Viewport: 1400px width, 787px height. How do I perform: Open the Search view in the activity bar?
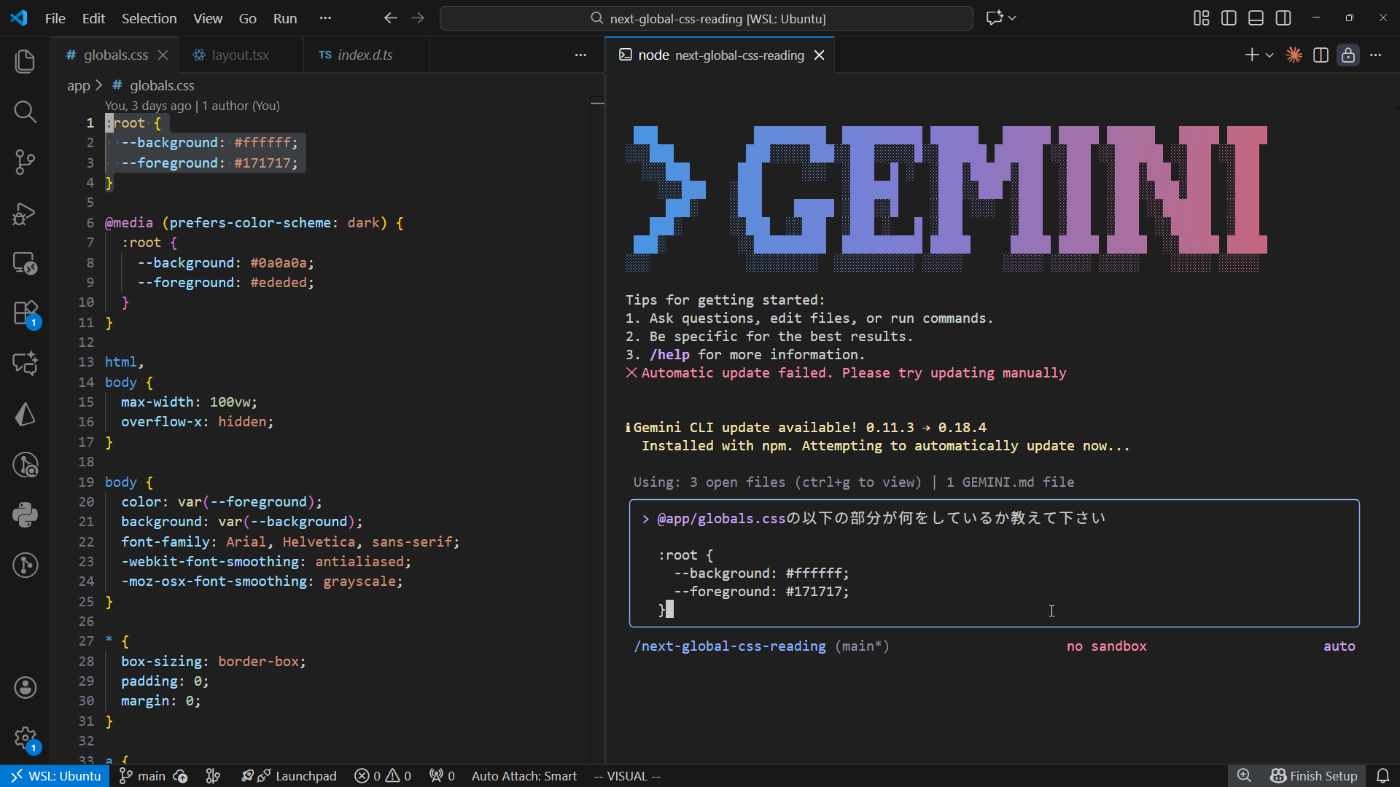pos(25,111)
